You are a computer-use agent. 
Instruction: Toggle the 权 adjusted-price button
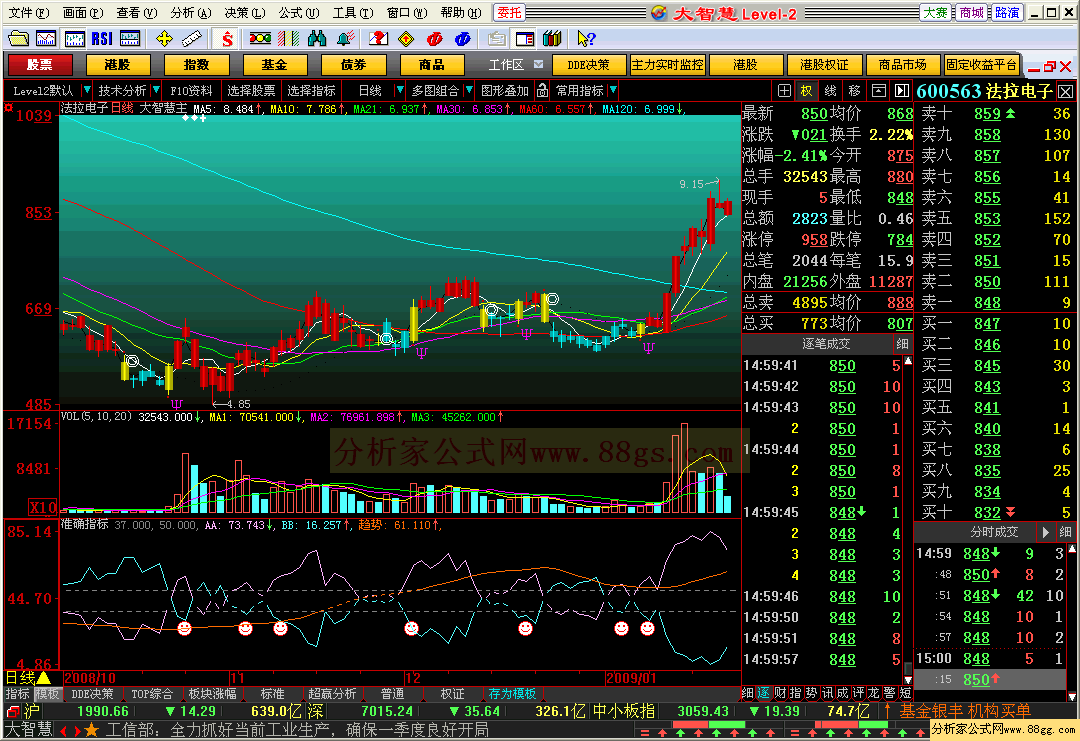[x=807, y=90]
